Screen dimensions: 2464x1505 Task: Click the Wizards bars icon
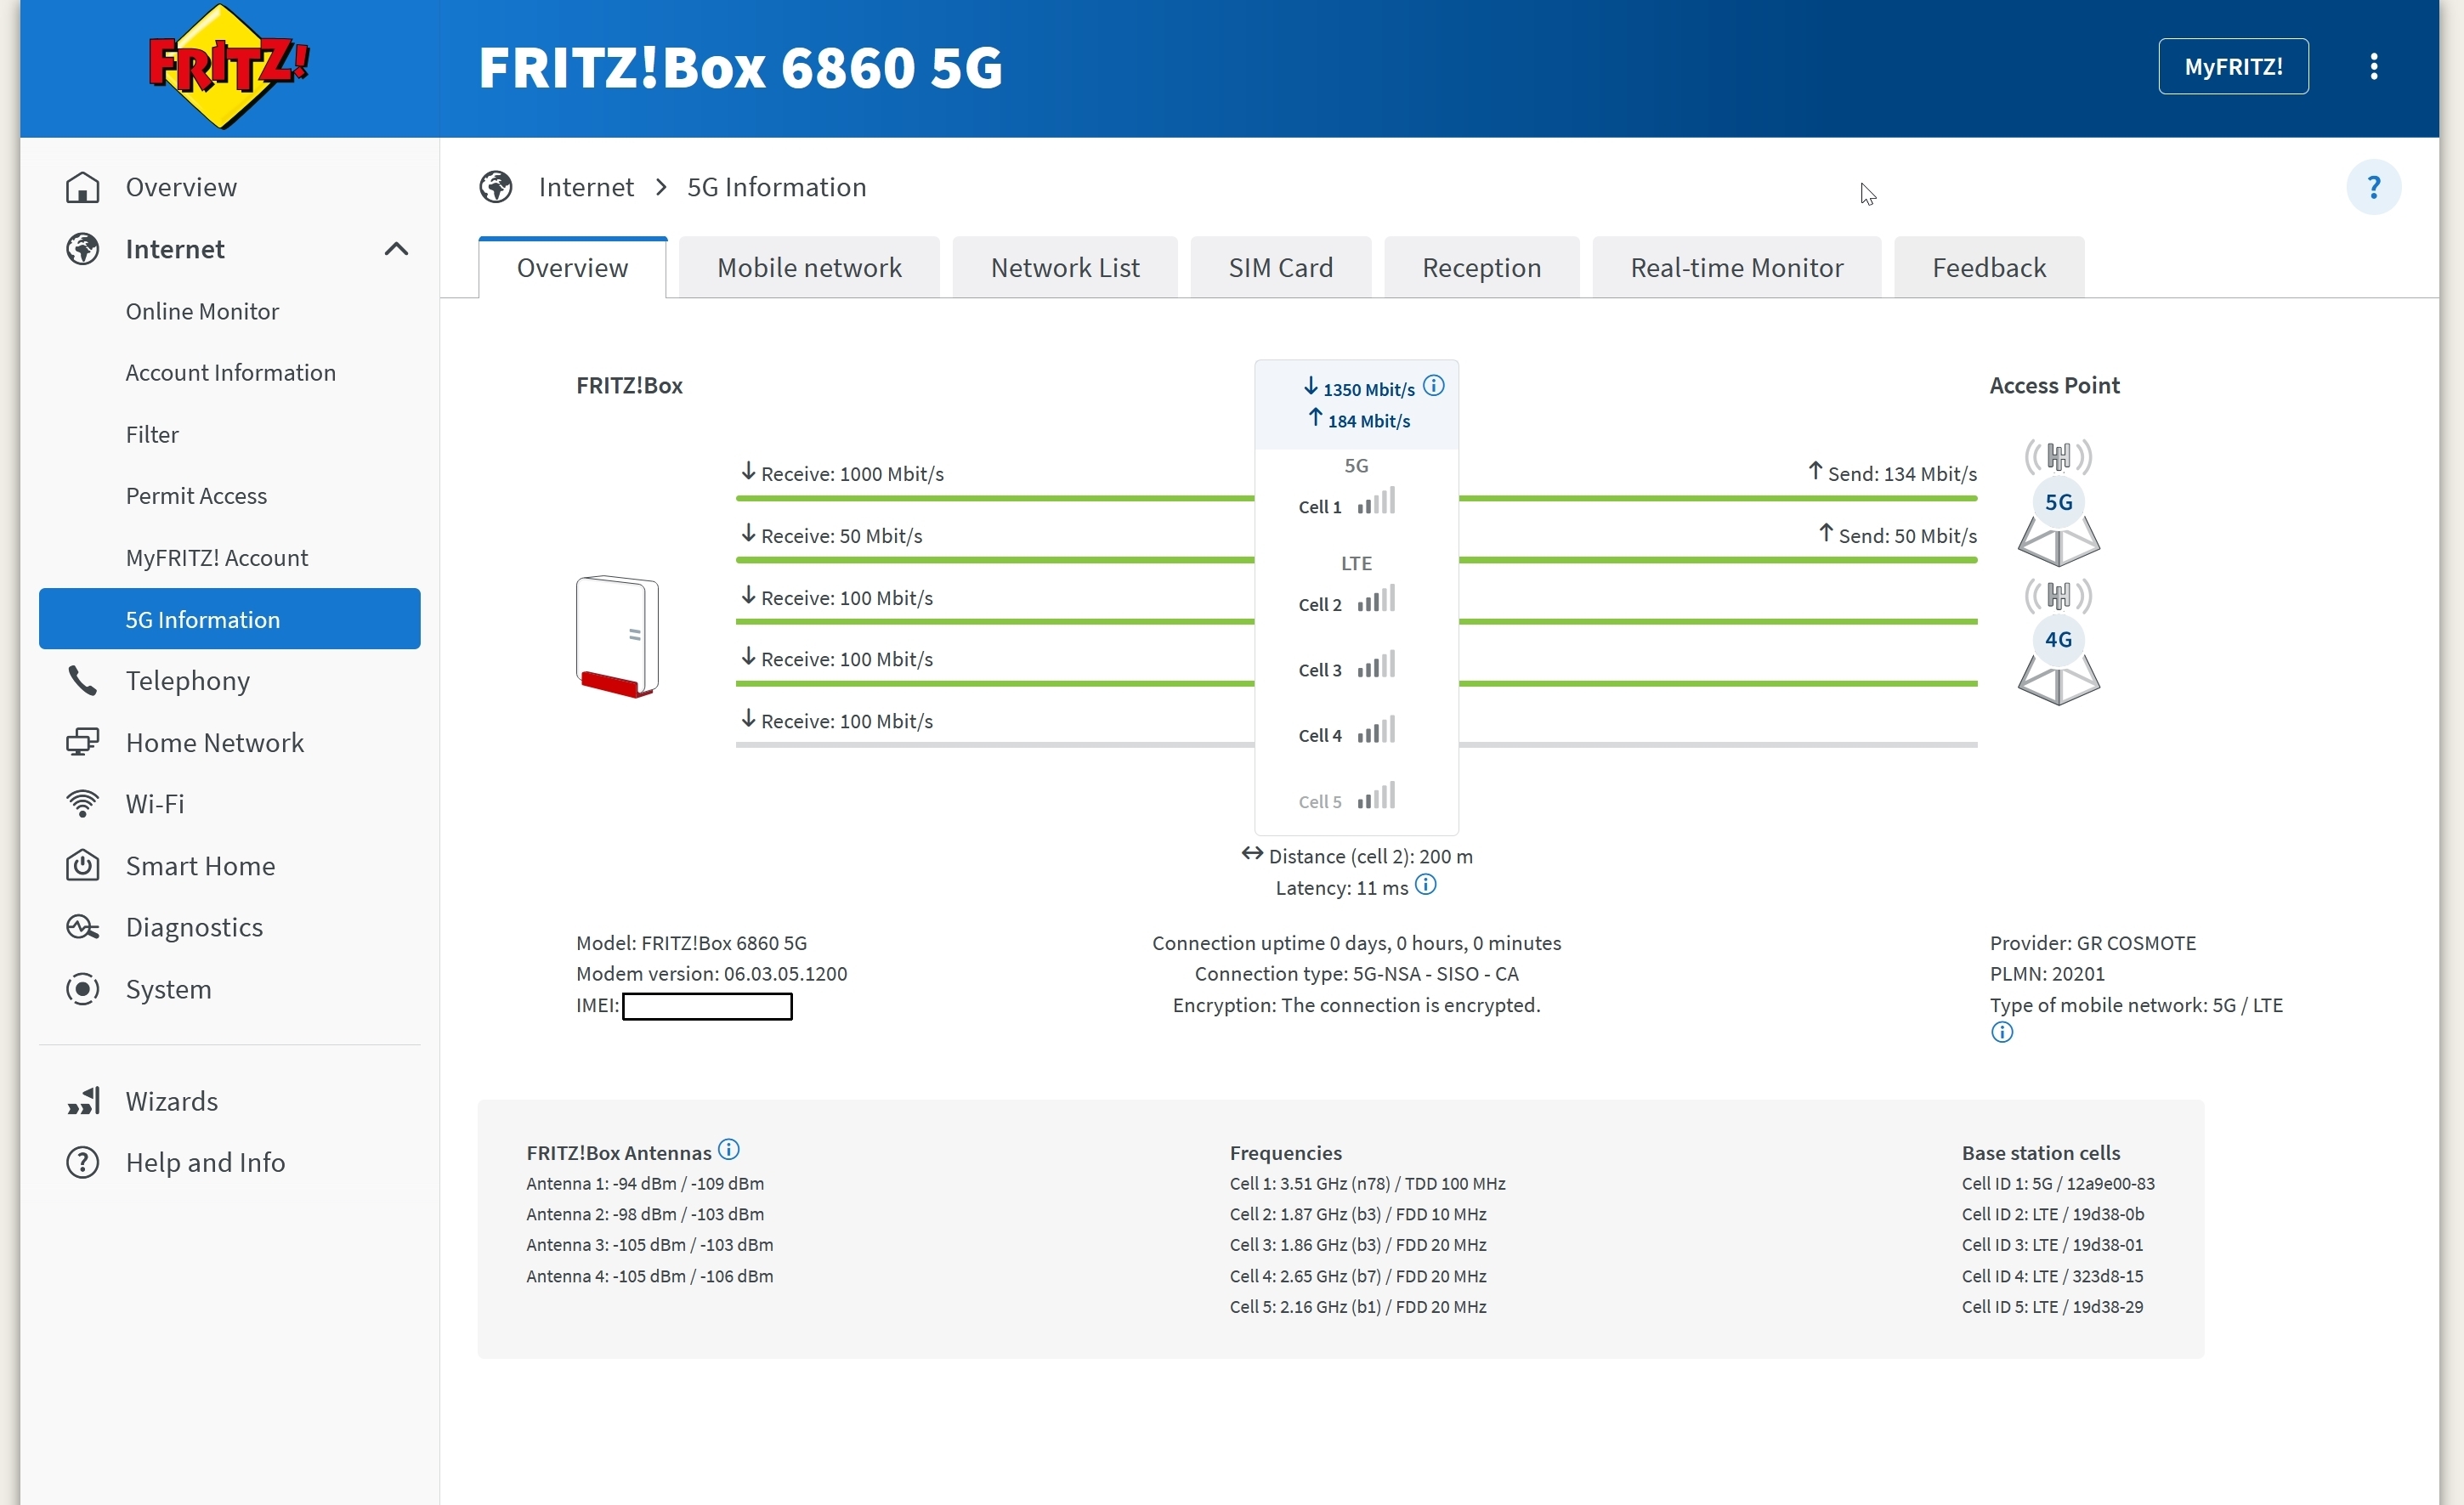tap(83, 1101)
